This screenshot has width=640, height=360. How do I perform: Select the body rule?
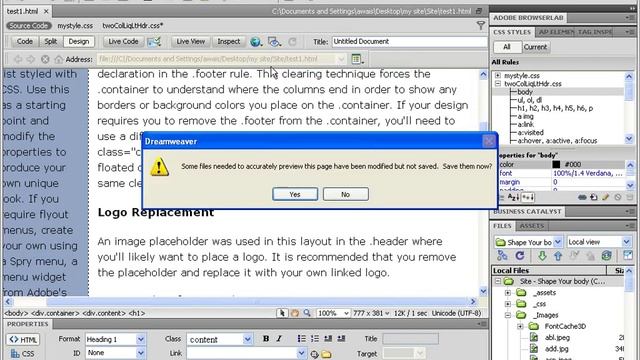click(525, 92)
